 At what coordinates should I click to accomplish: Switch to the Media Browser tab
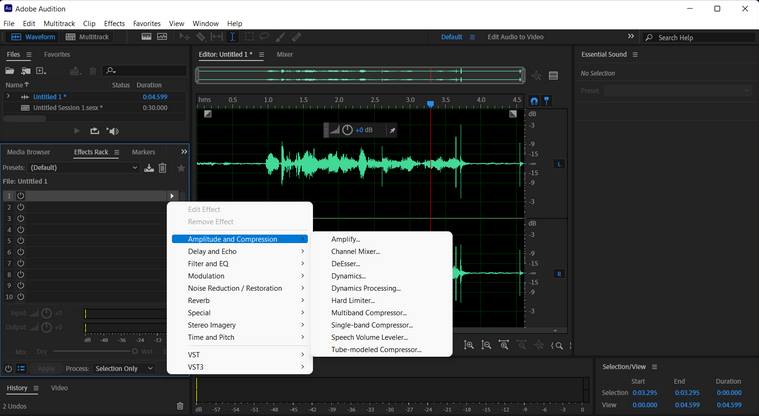pyautogui.click(x=29, y=152)
